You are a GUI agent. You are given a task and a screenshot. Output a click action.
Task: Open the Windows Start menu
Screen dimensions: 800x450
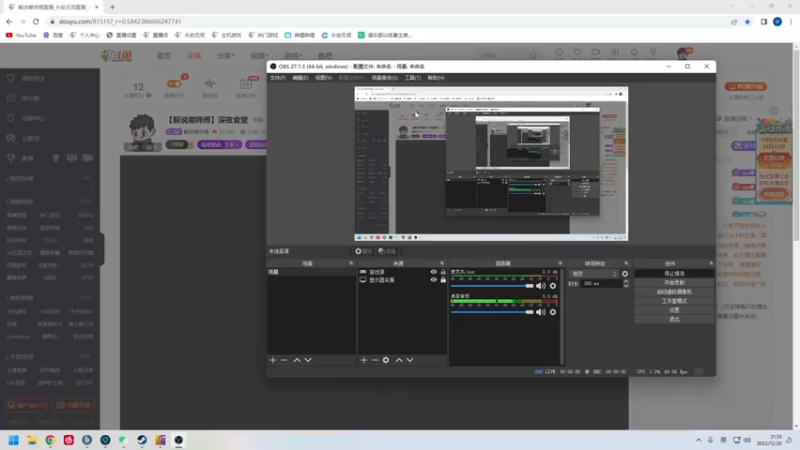(13, 440)
